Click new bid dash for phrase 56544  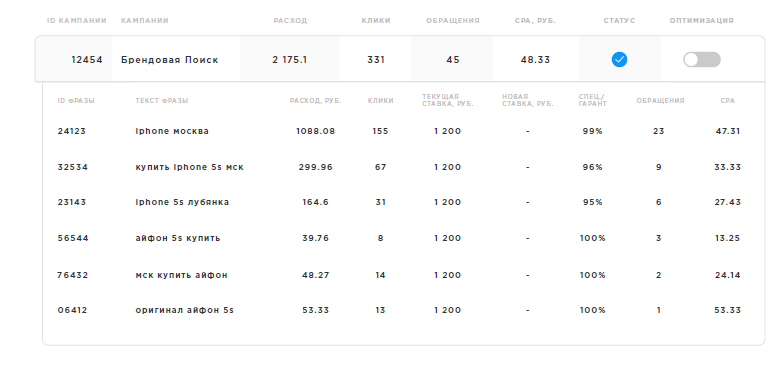coord(527,239)
